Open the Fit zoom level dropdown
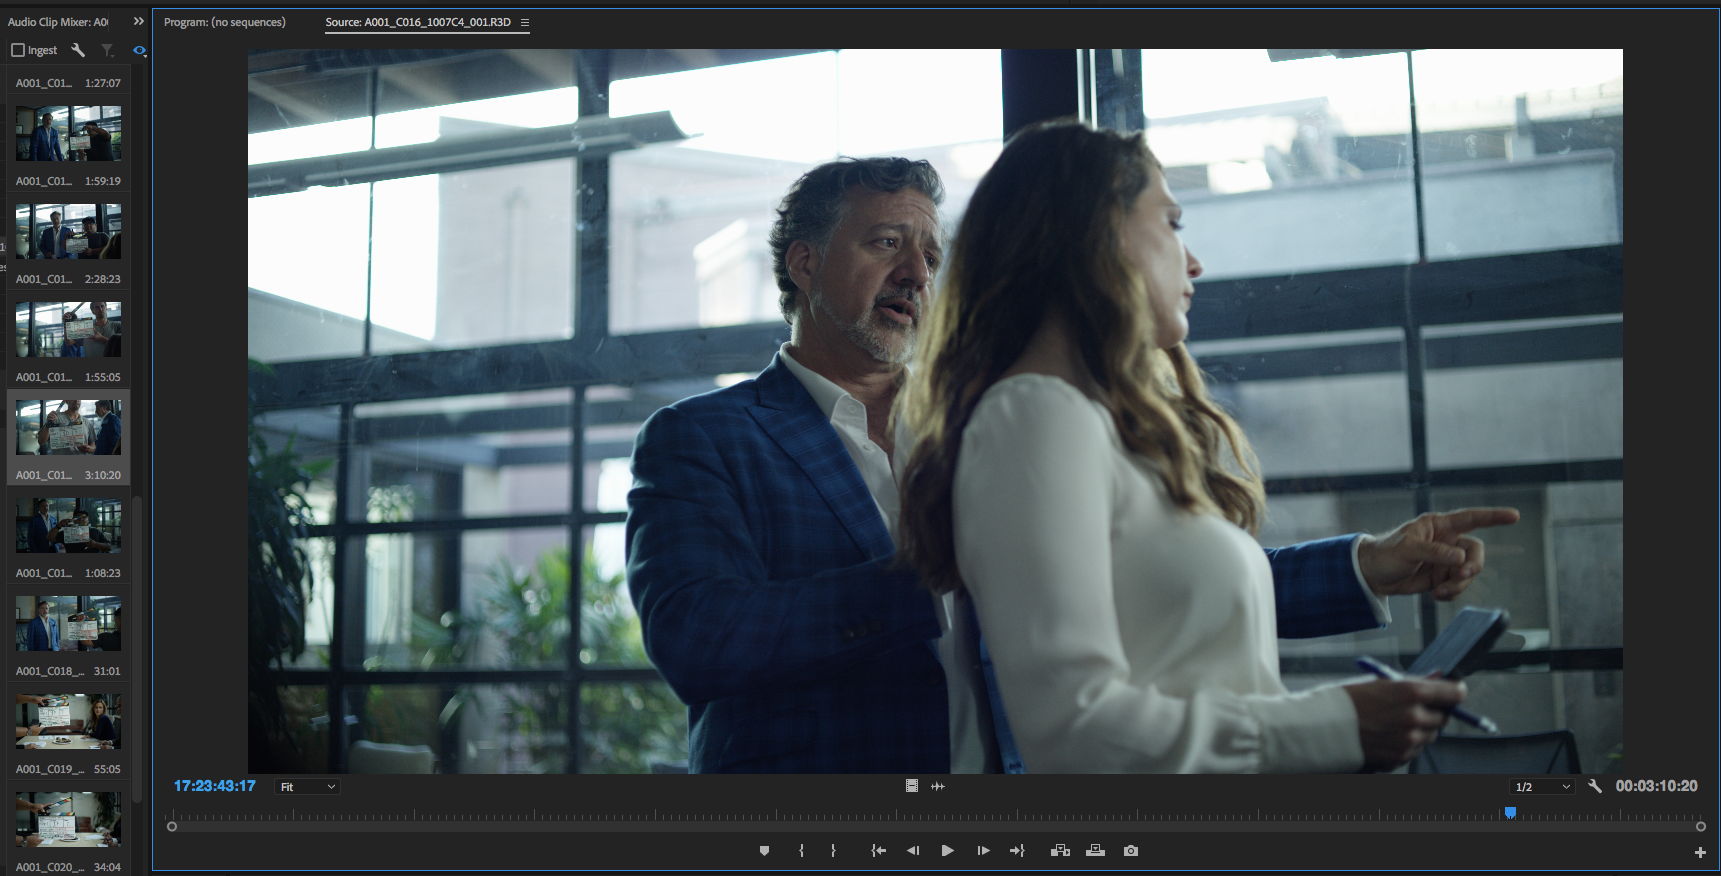This screenshot has height=876, width=1721. pos(307,787)
